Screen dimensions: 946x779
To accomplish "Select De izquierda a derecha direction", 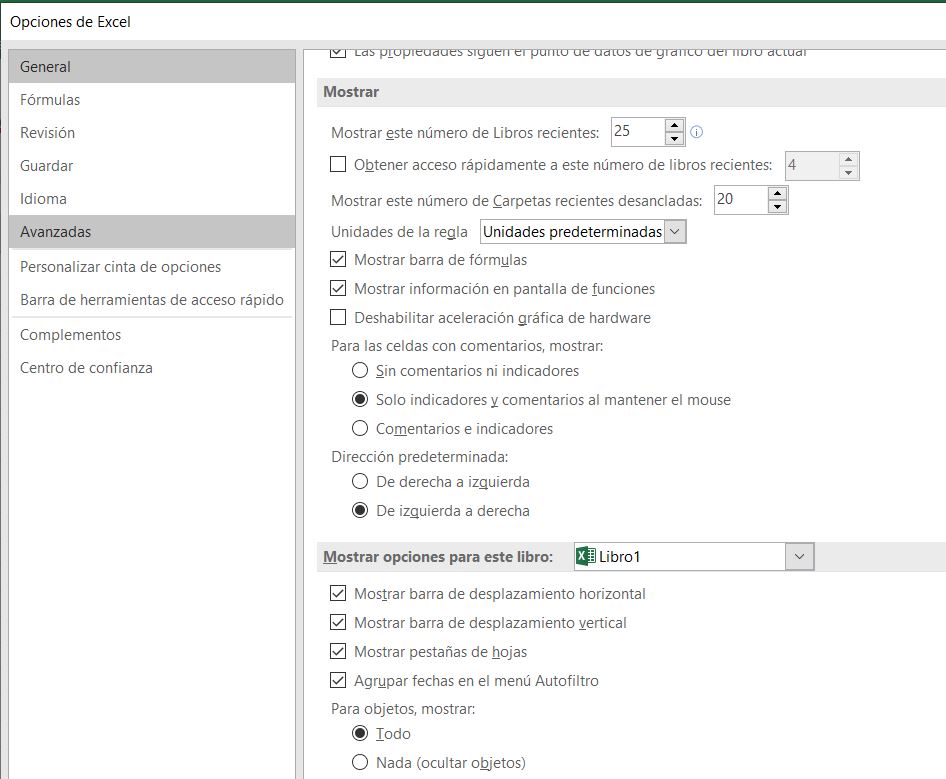I will 360,510.
